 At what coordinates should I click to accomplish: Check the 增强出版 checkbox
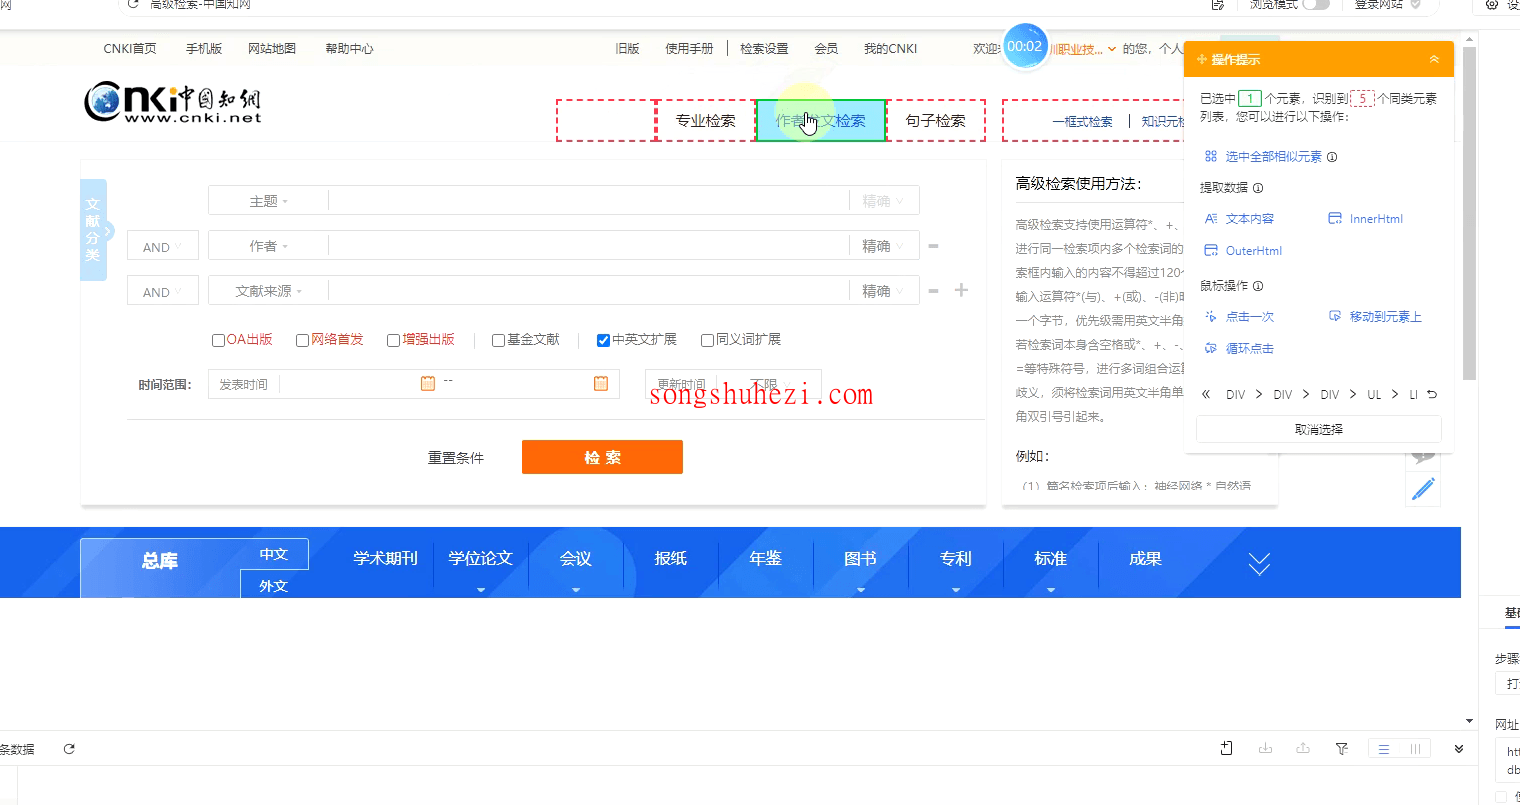point(393,341)
